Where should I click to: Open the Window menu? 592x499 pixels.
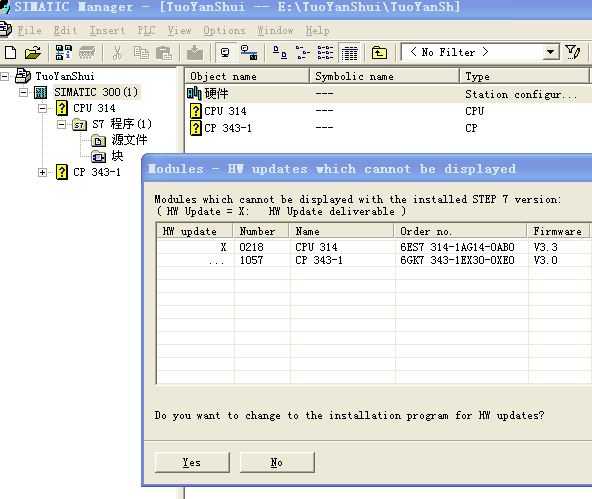[x=275, y=30]
